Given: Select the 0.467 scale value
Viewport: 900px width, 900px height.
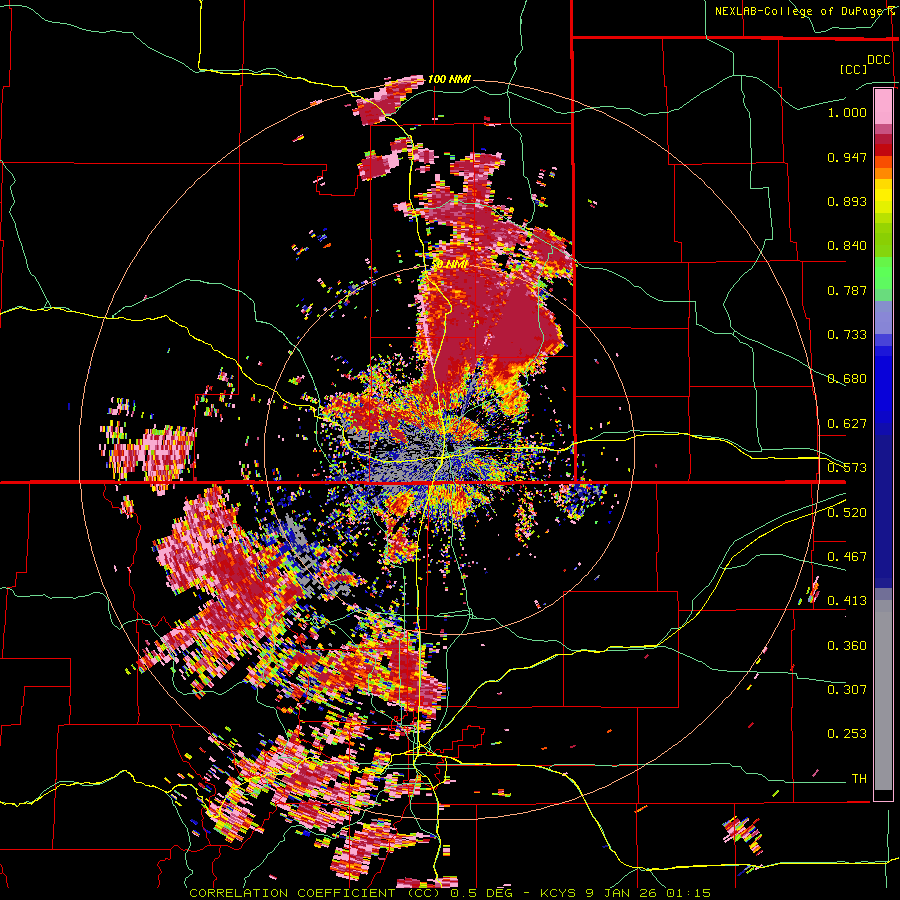Looking at the screenshot, I should pyautogui.click(x=847, y=556).
